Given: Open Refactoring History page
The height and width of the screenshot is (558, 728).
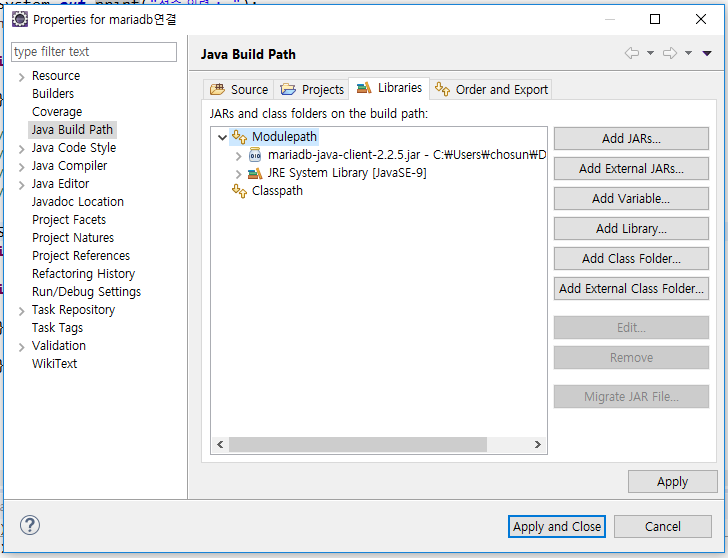Looking at the screenshot, I should click(83, 274).
